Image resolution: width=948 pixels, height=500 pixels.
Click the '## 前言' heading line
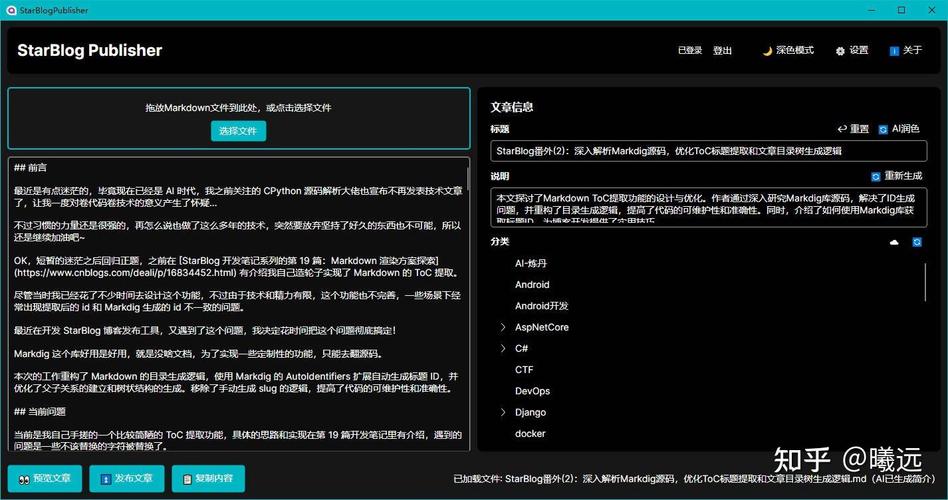(x=30, y=167)
